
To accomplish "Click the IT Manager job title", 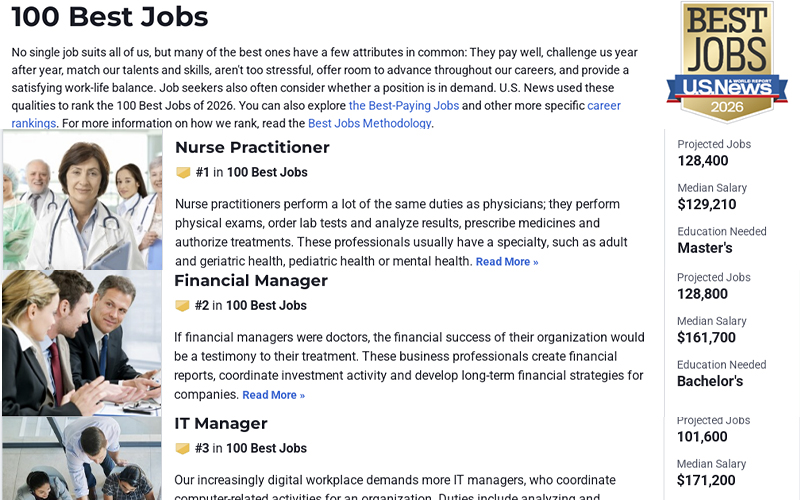I will (221, 423).
